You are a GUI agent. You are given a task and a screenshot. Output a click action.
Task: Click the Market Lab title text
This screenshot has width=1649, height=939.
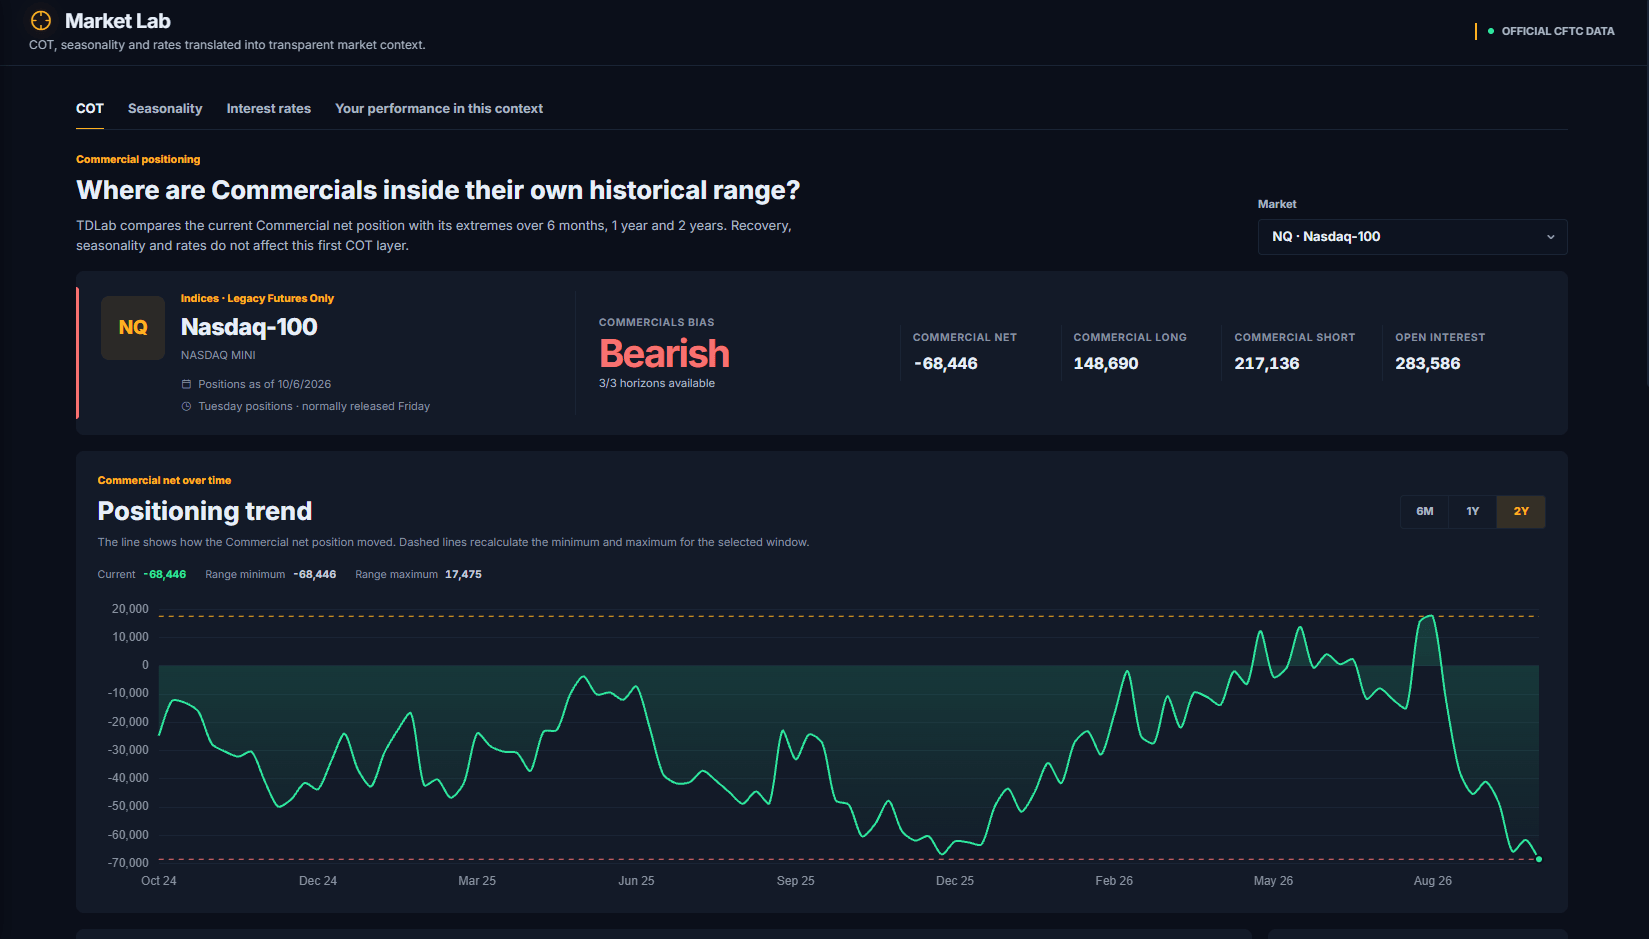click(x=118, y=21)
